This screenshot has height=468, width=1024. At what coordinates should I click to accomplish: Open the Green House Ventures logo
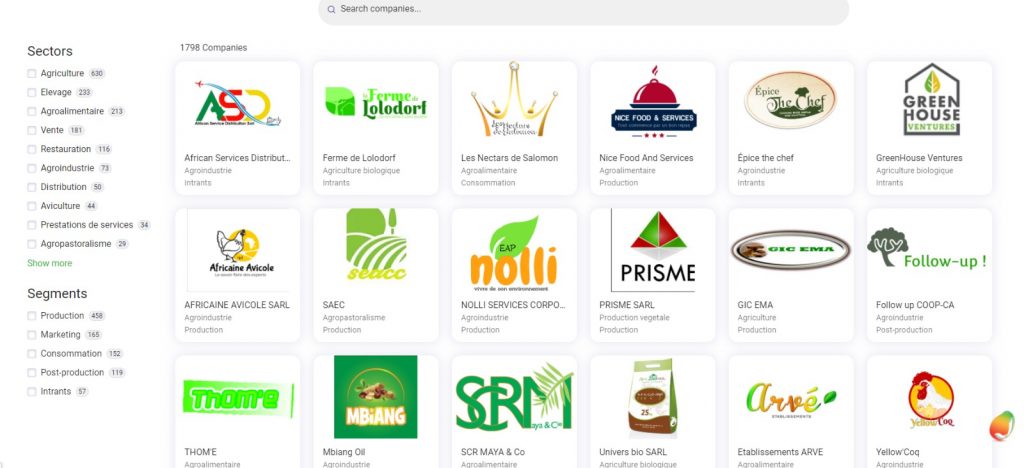point(931,99)
